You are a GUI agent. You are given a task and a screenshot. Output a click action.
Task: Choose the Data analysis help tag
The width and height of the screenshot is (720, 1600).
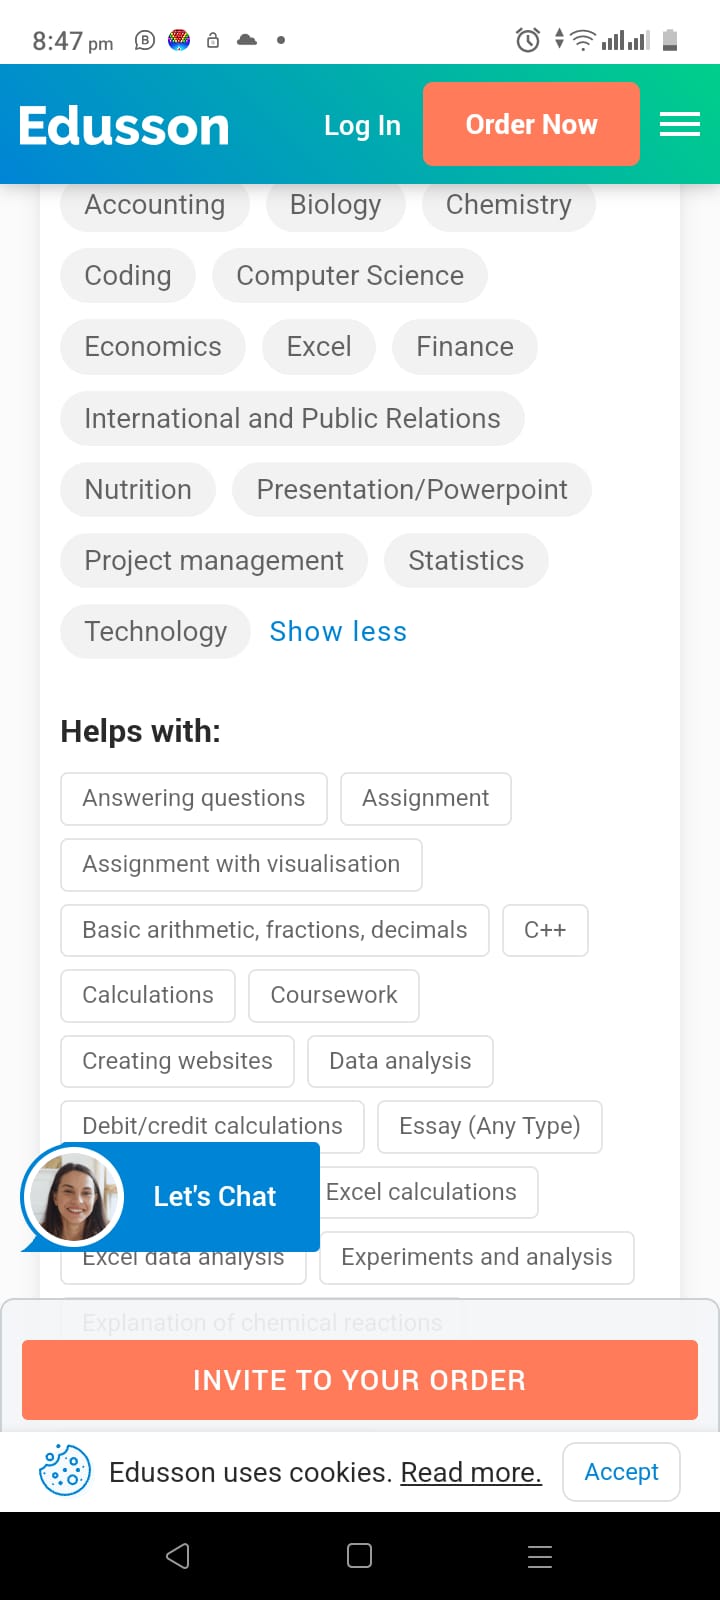[400, 1061]
